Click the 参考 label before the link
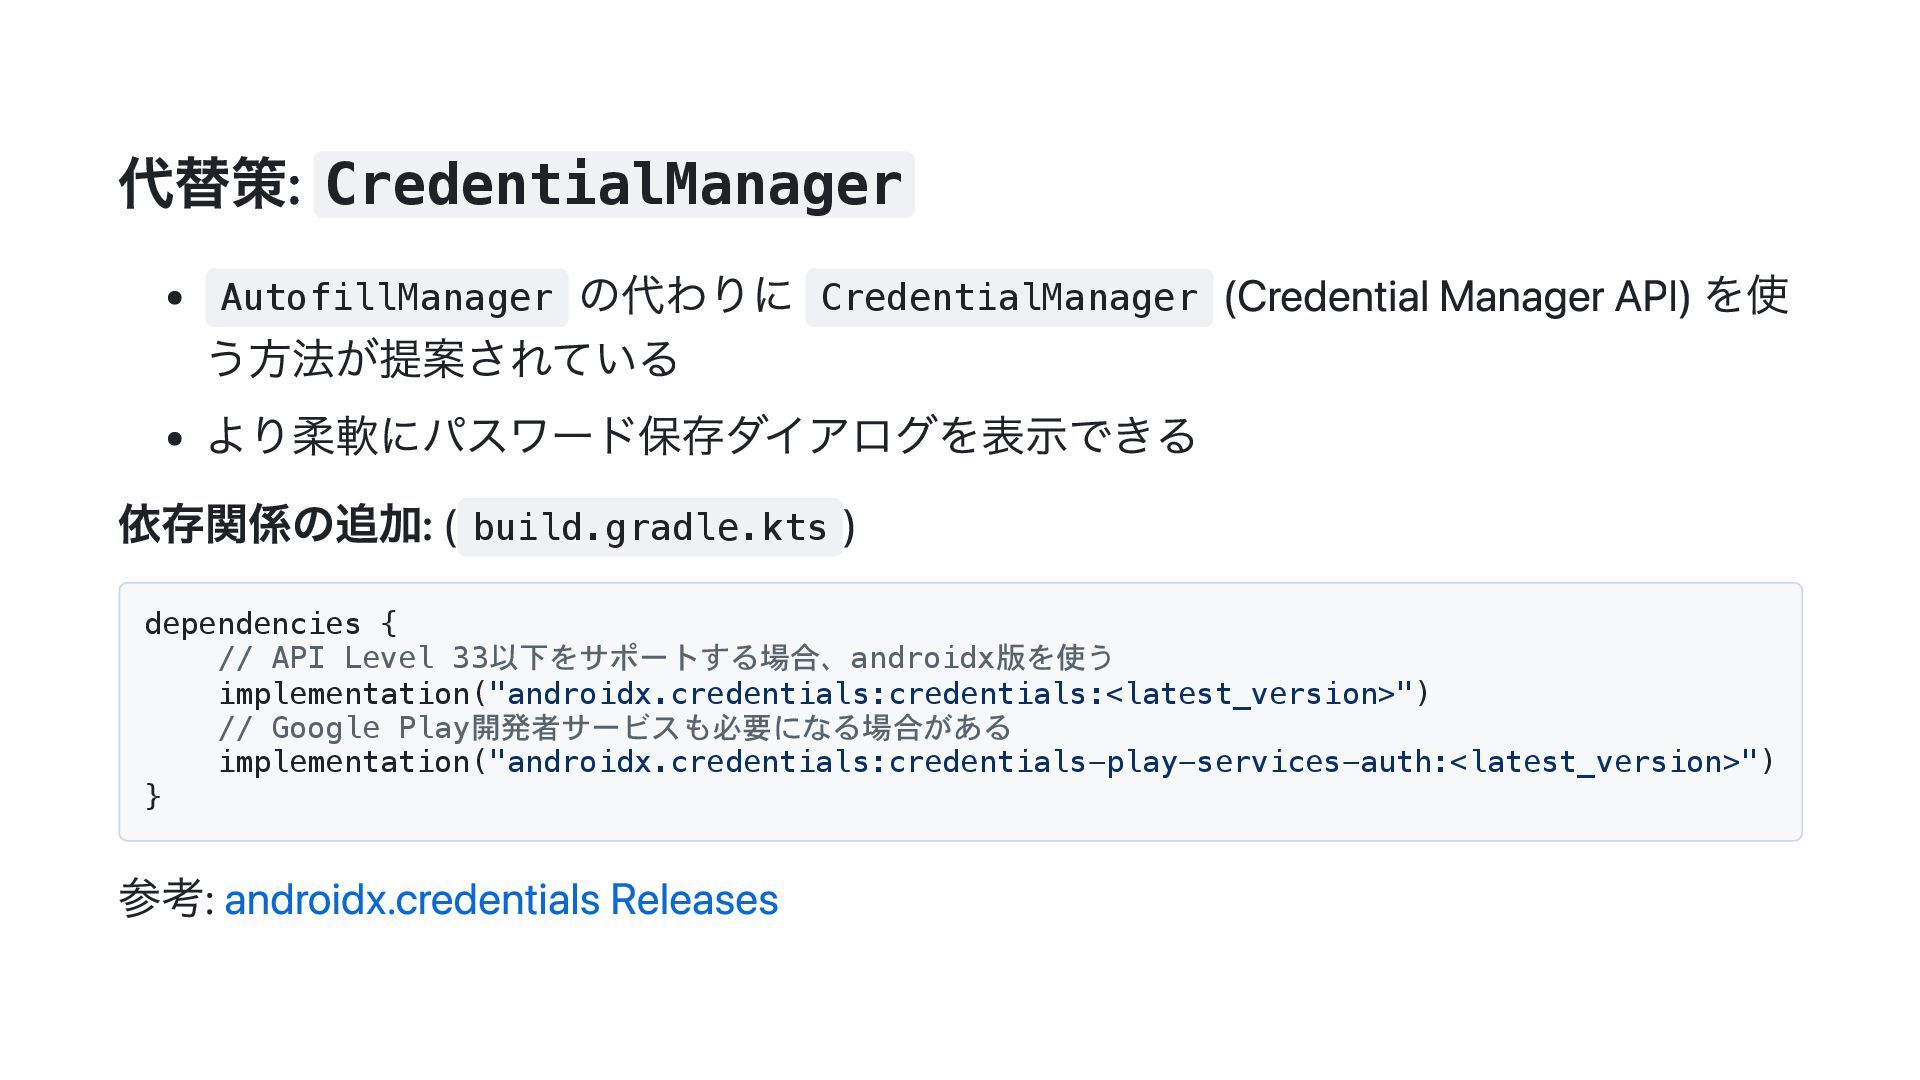This screenshot has width=1920, height=1080. tap(162, 899)
